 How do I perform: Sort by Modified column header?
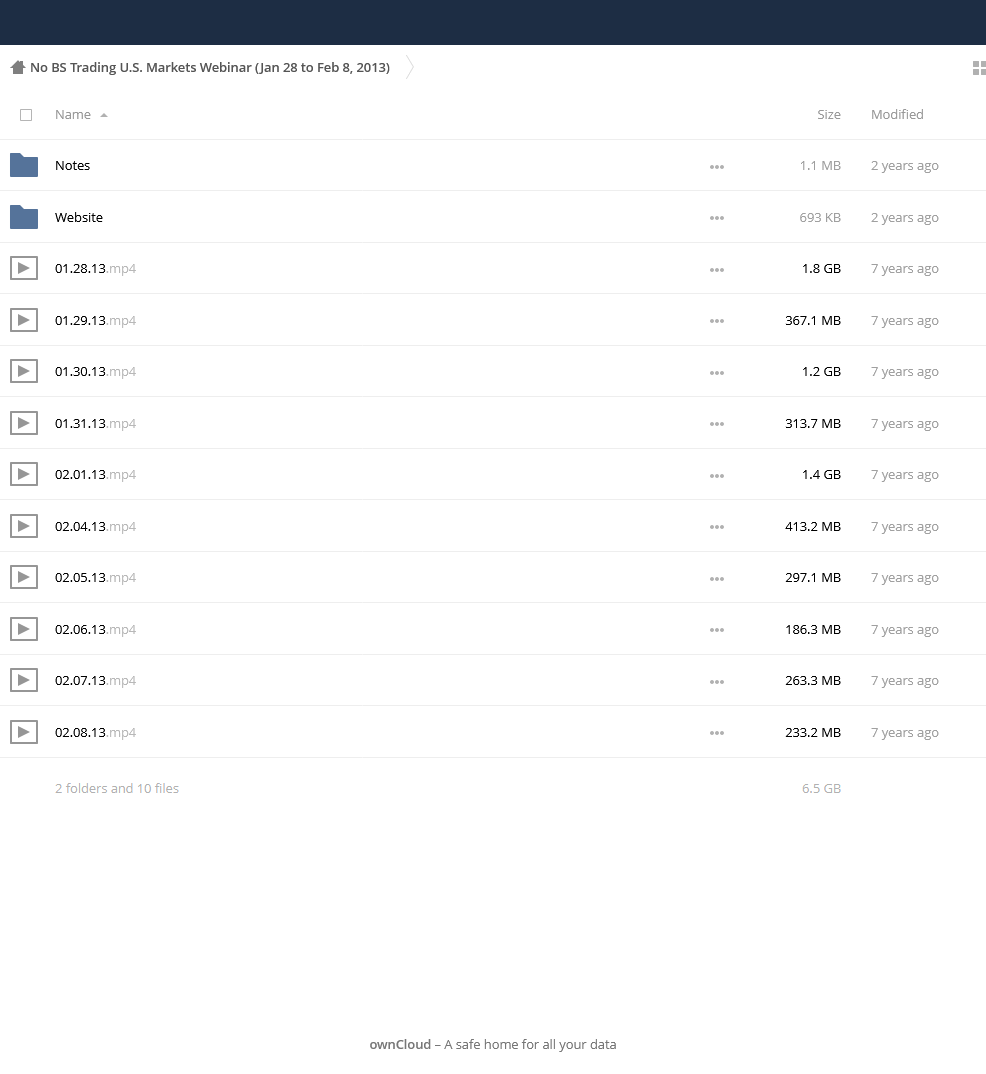pyautogui.click(x=897, y=114)
